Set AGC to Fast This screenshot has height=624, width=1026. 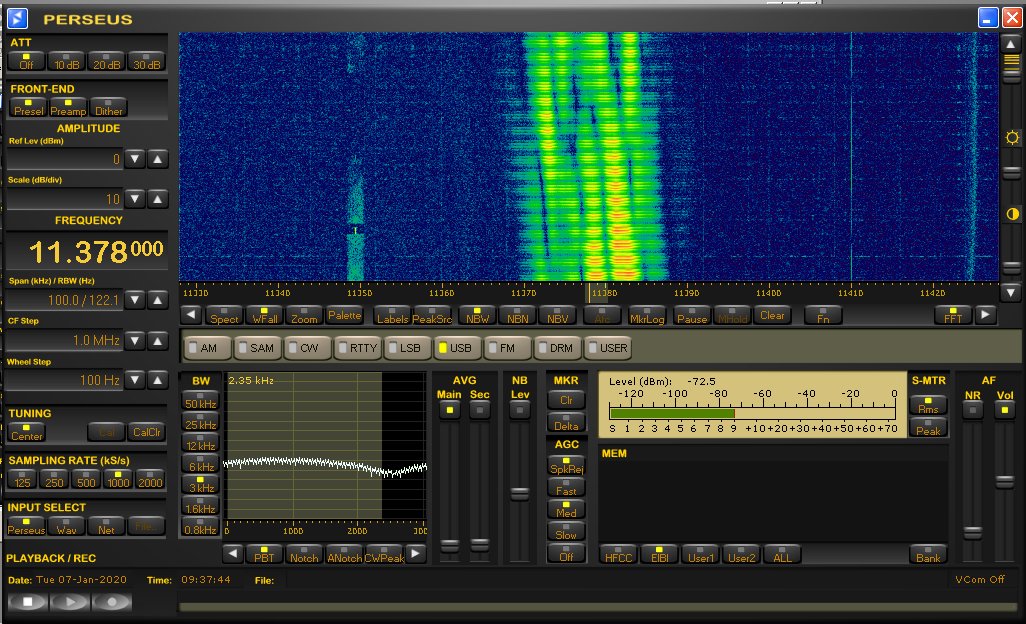pos(567,488)
